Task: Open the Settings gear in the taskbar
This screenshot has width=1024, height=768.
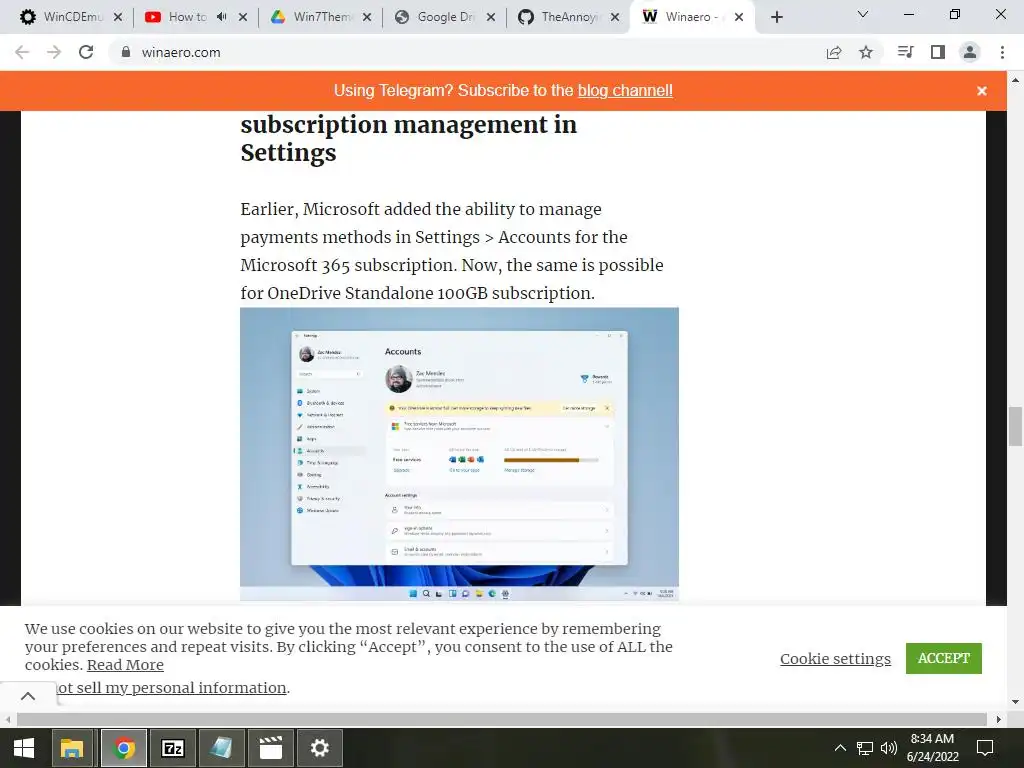Action: click(319, 748)
